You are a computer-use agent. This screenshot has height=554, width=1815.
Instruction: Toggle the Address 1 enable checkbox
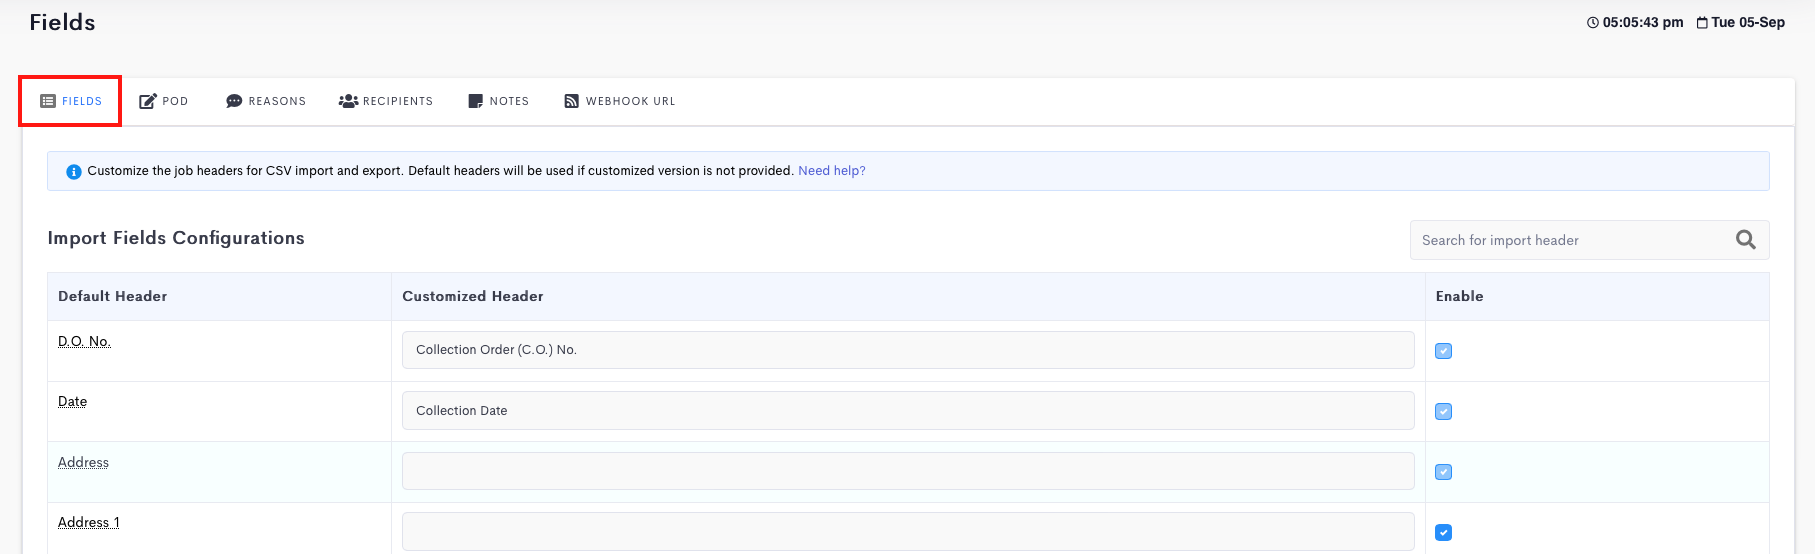(1444, 532)
